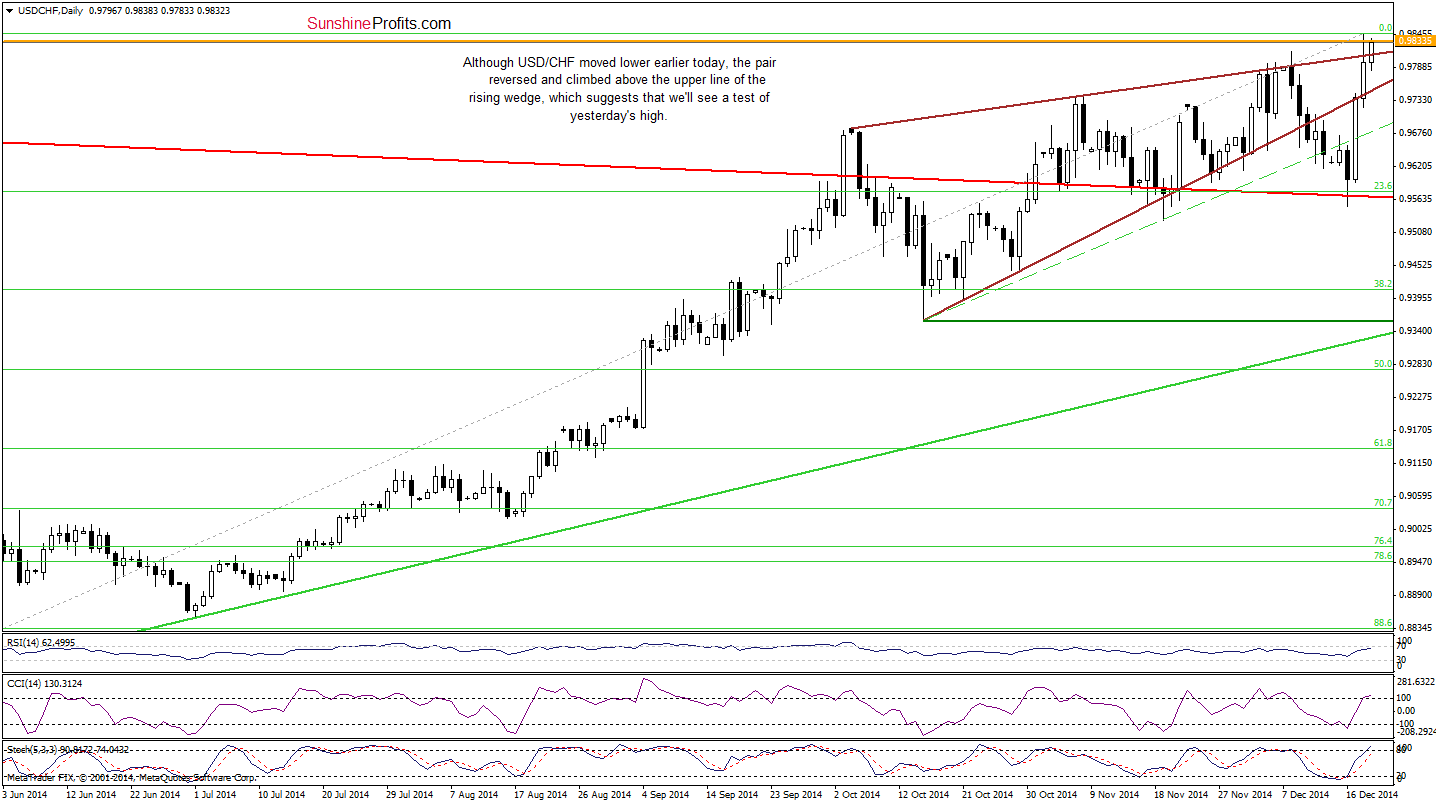Screen dimensions: 1436x803
Task: Click the -208.2924 CCI scale value
Action: pyautogui.click(x=1414, y=731)
